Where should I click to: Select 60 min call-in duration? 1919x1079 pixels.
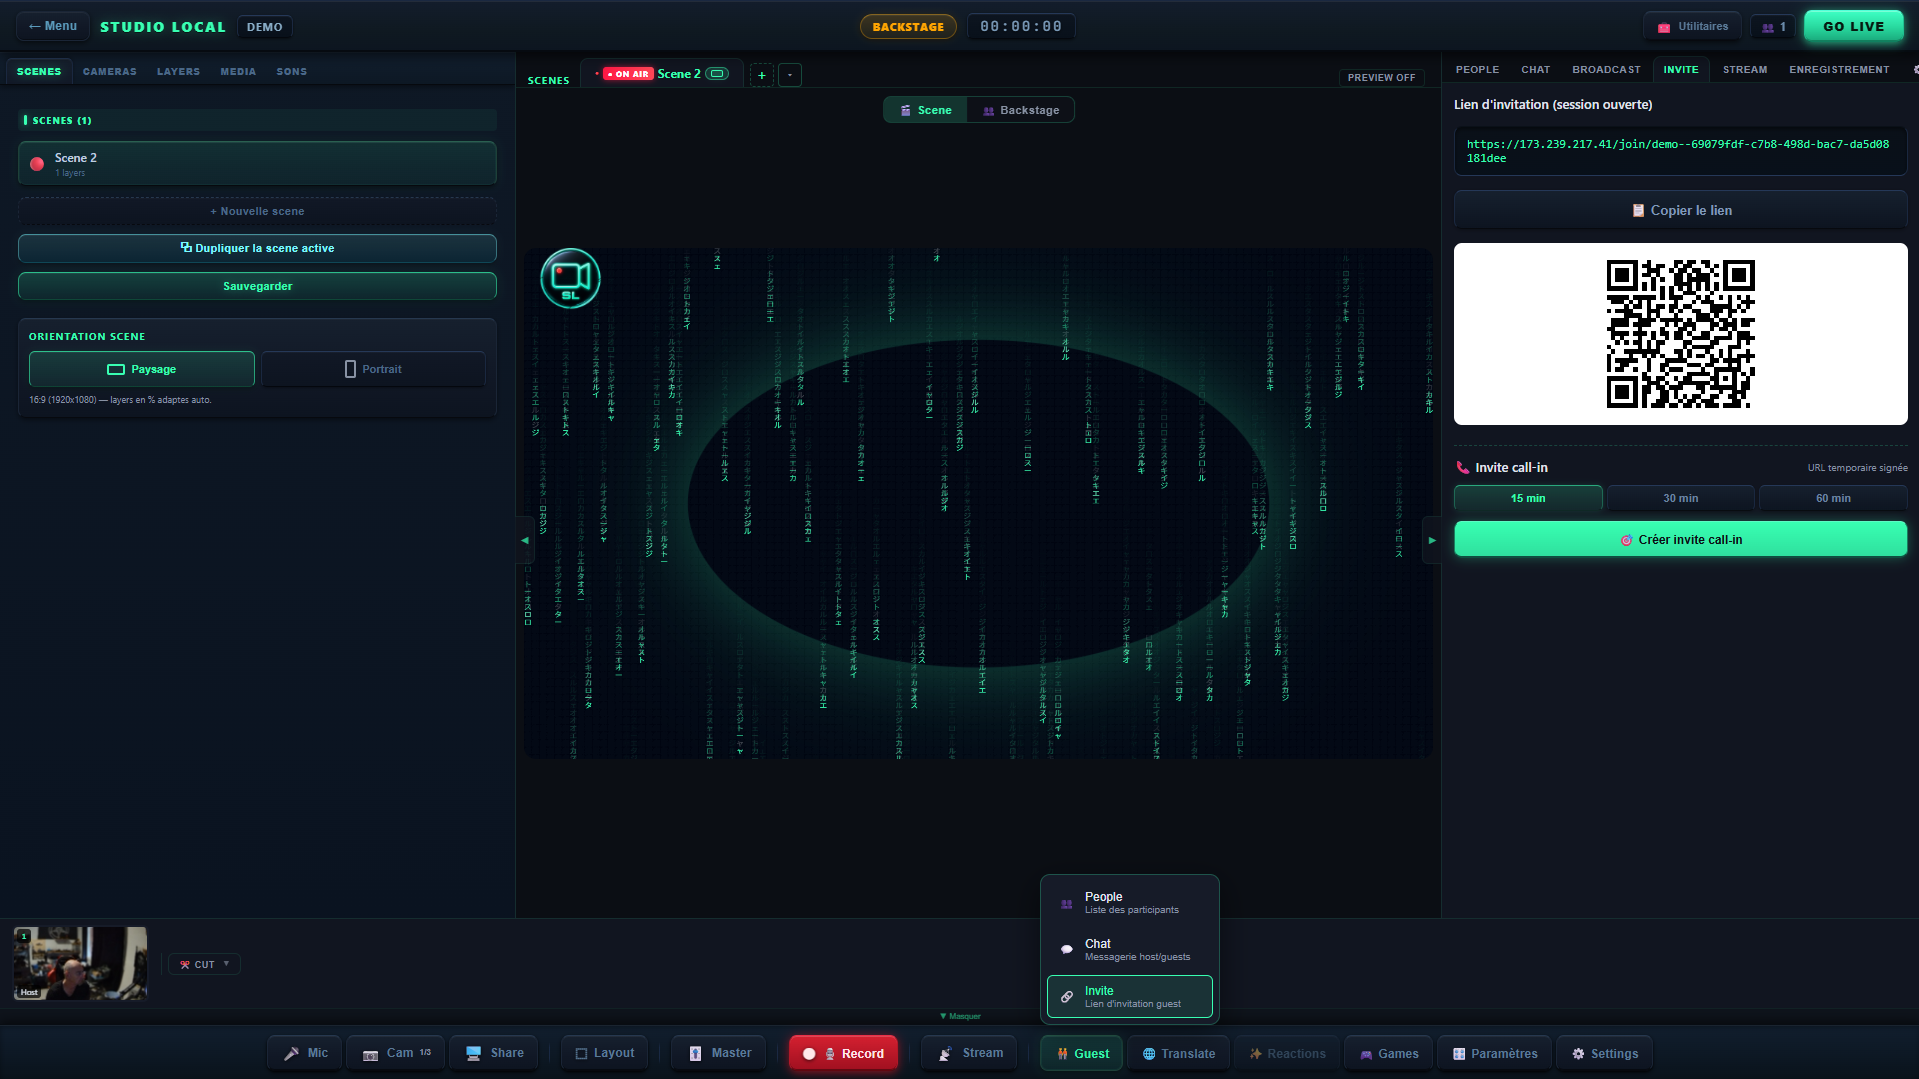click(x=1833, y=498)
